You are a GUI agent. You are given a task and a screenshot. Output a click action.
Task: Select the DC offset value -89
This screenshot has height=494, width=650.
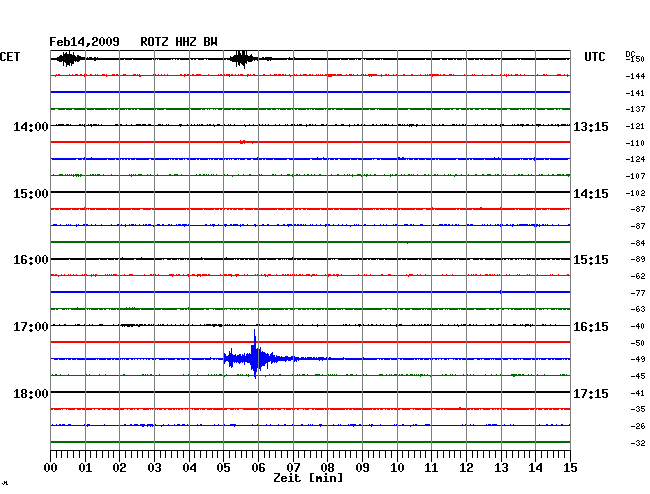tap(638, 259)
